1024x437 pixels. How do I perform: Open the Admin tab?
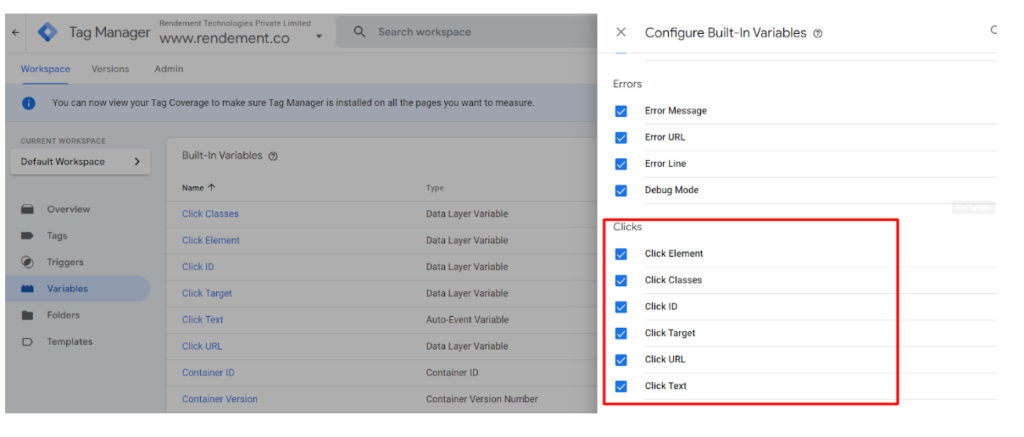tap(169, 69)
